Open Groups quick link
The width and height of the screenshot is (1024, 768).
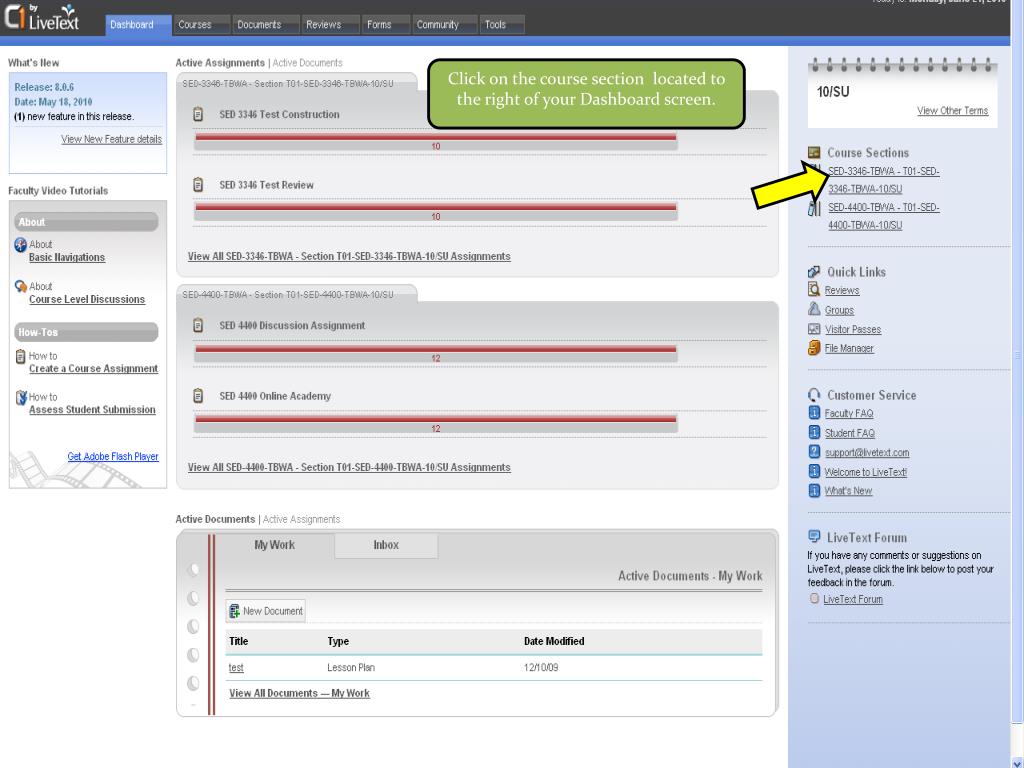pos(839,310)
